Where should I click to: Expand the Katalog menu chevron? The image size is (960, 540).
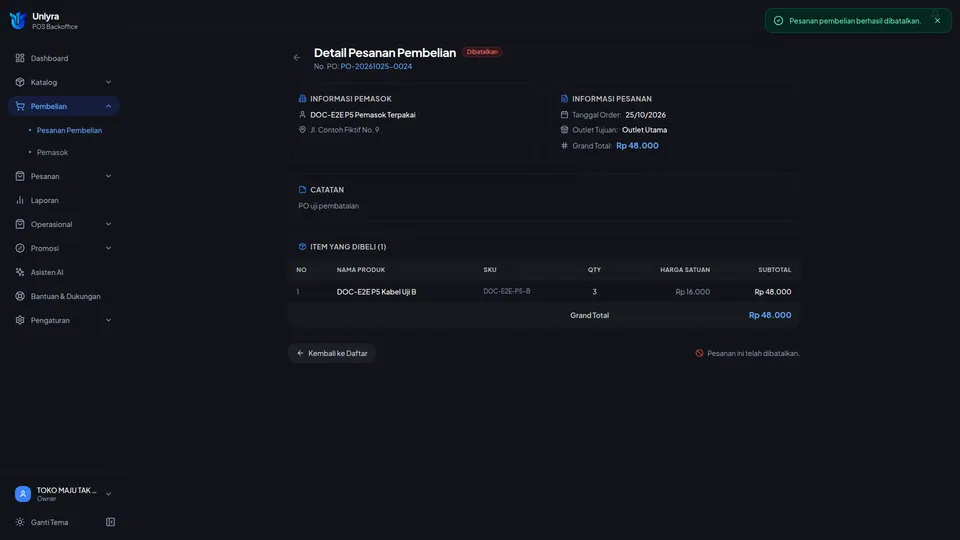click(x=108, y=82)
